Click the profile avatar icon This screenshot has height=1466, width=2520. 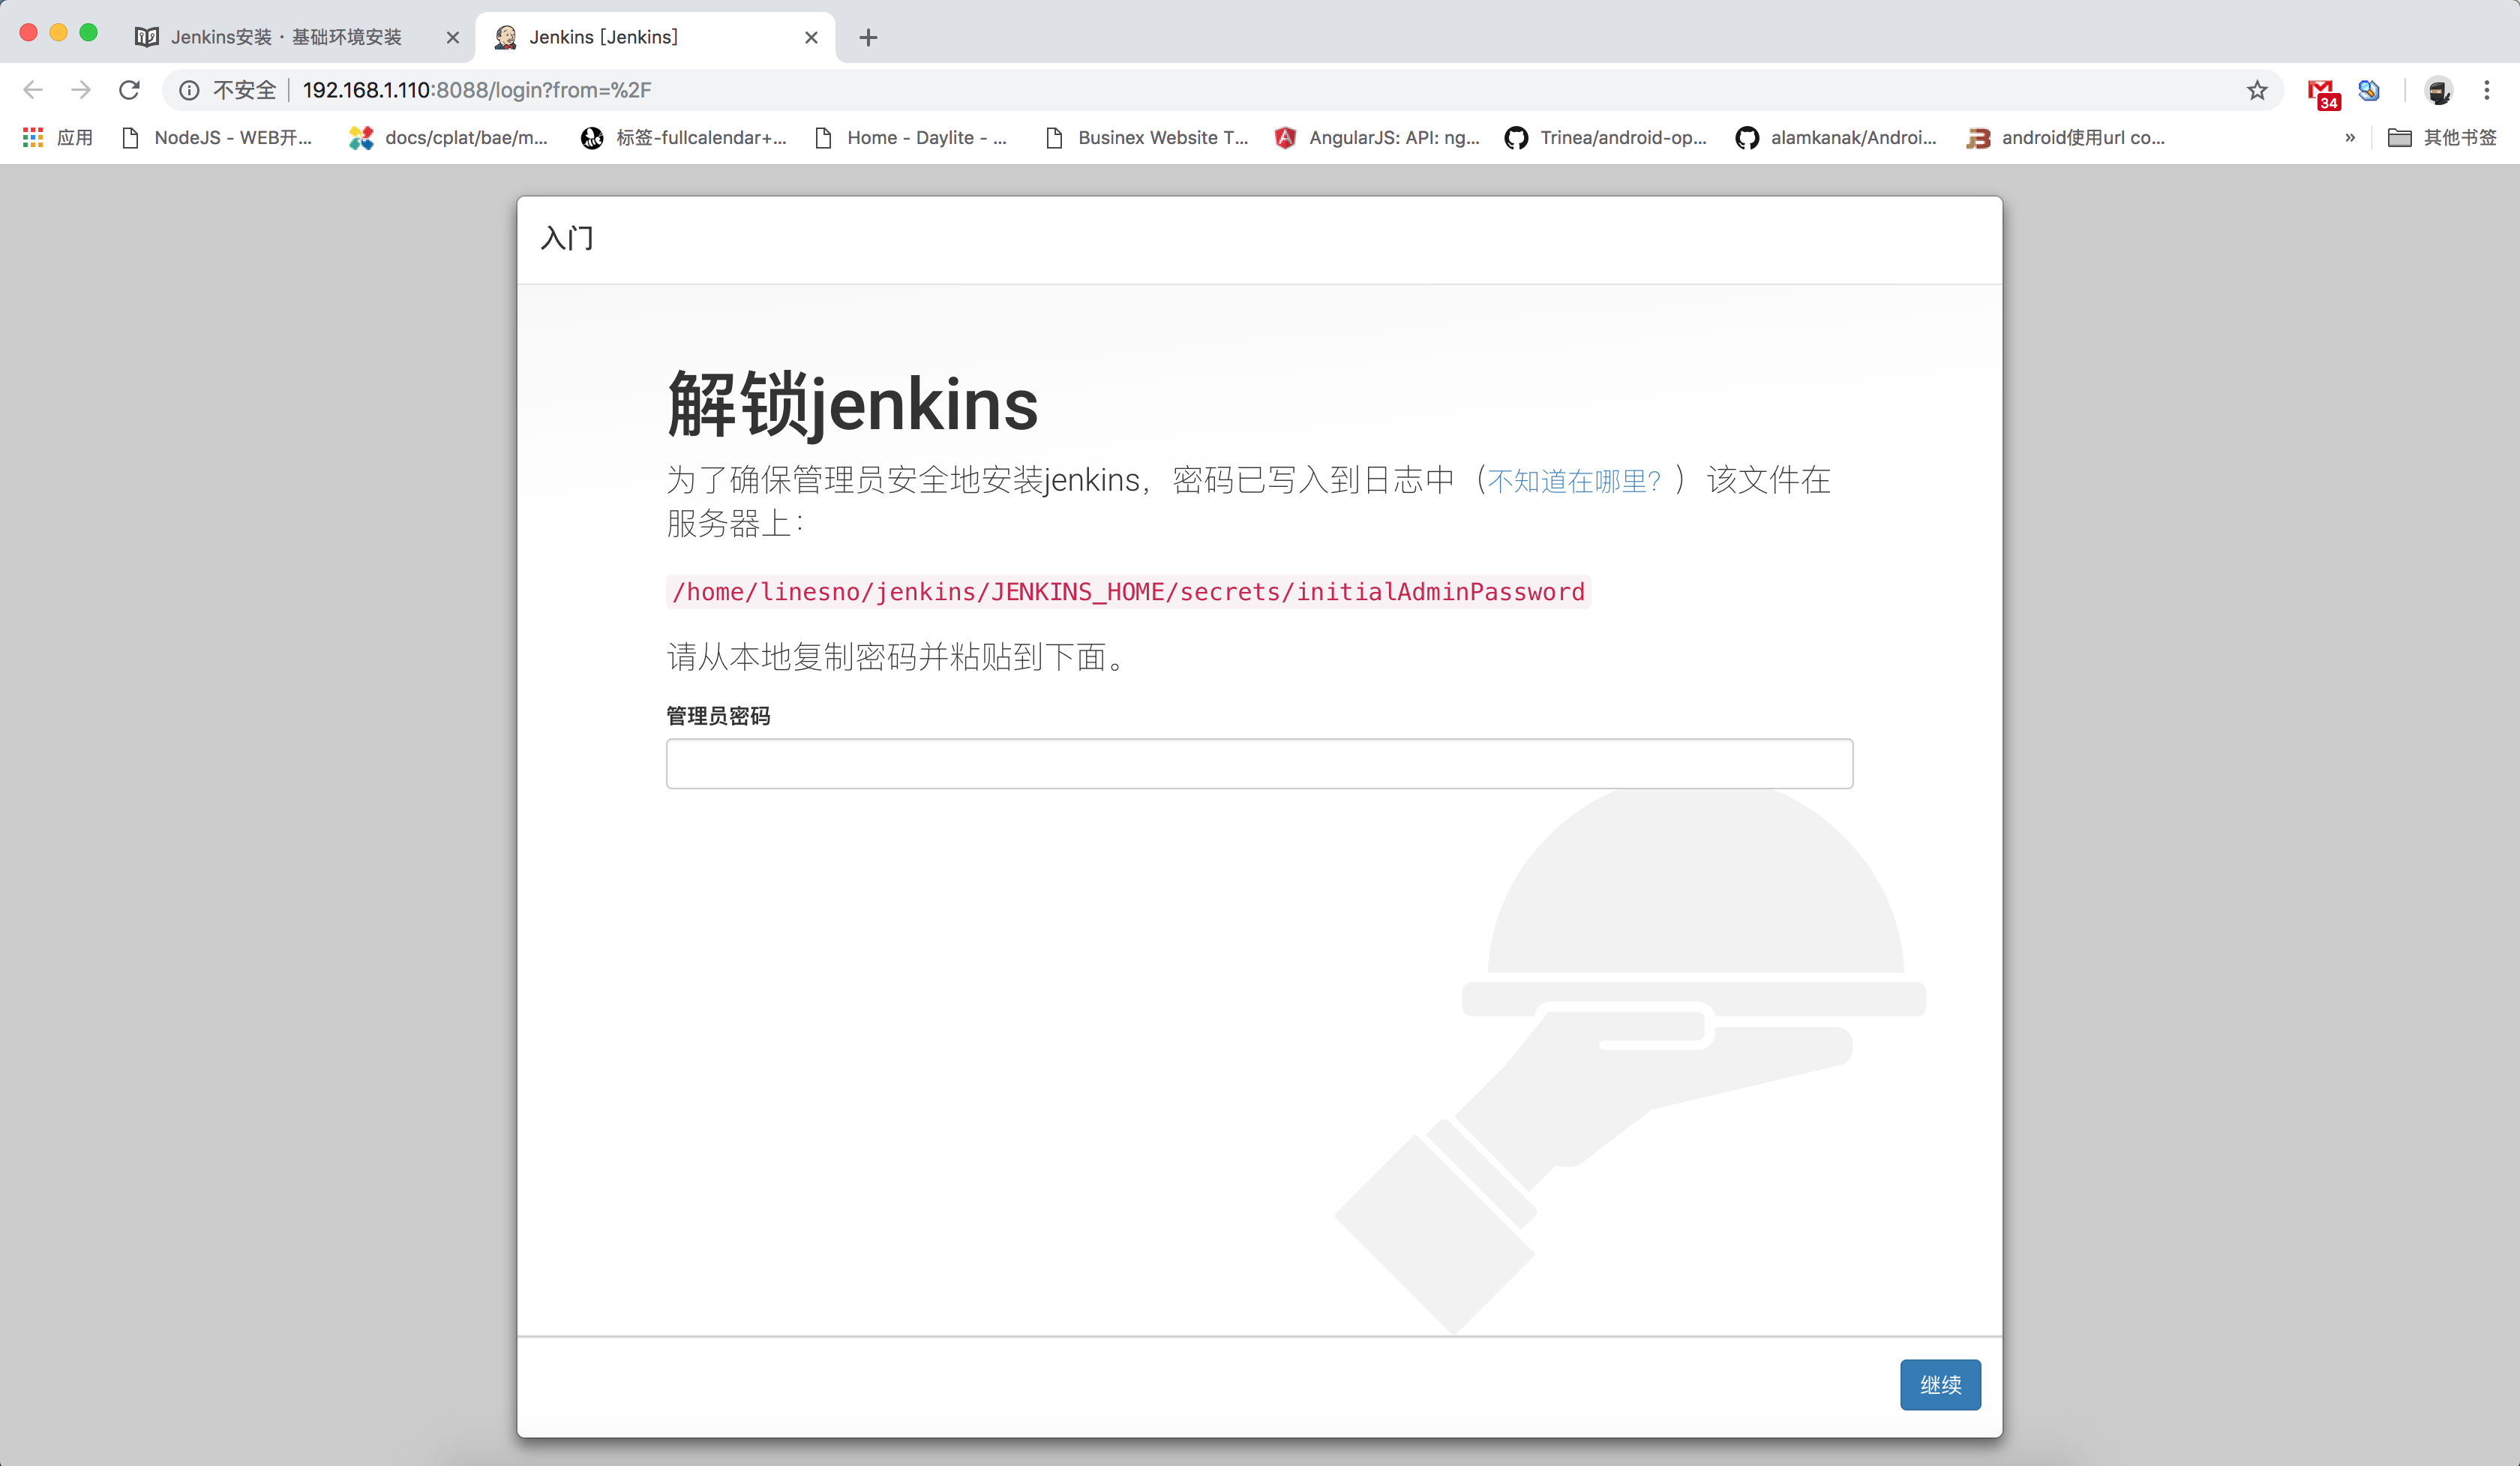pos(2438,91)
